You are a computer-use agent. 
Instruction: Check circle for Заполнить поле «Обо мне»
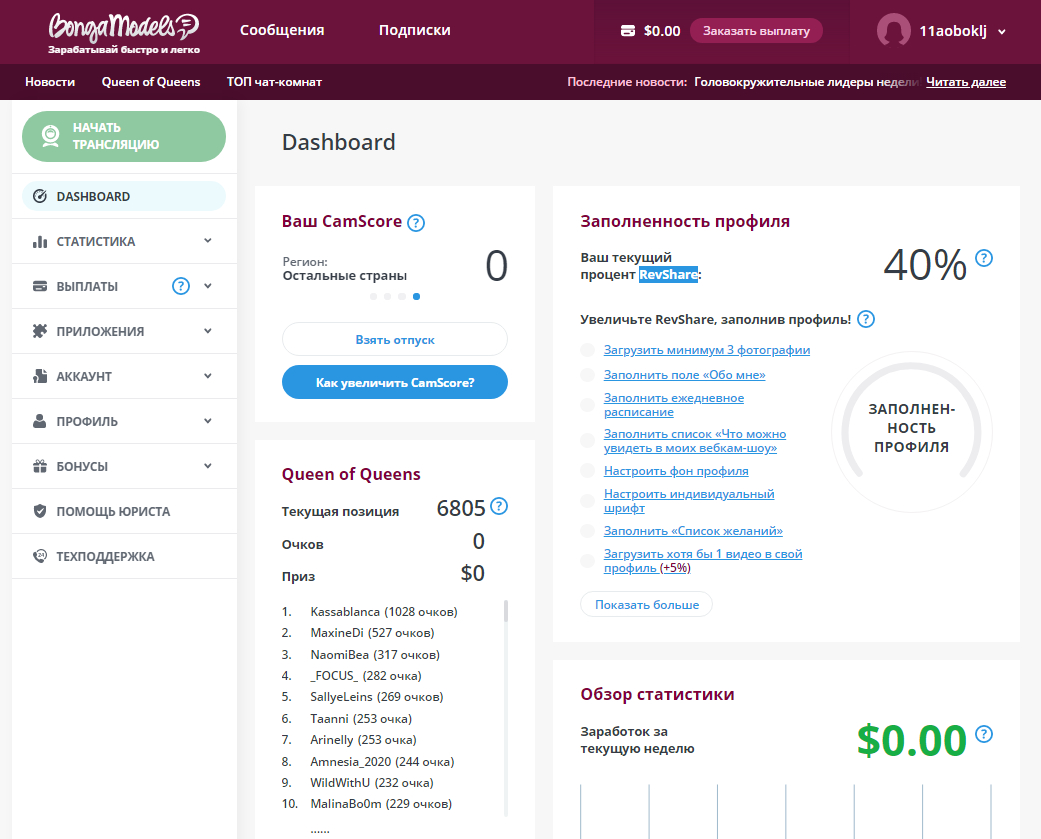coord(588,375)
